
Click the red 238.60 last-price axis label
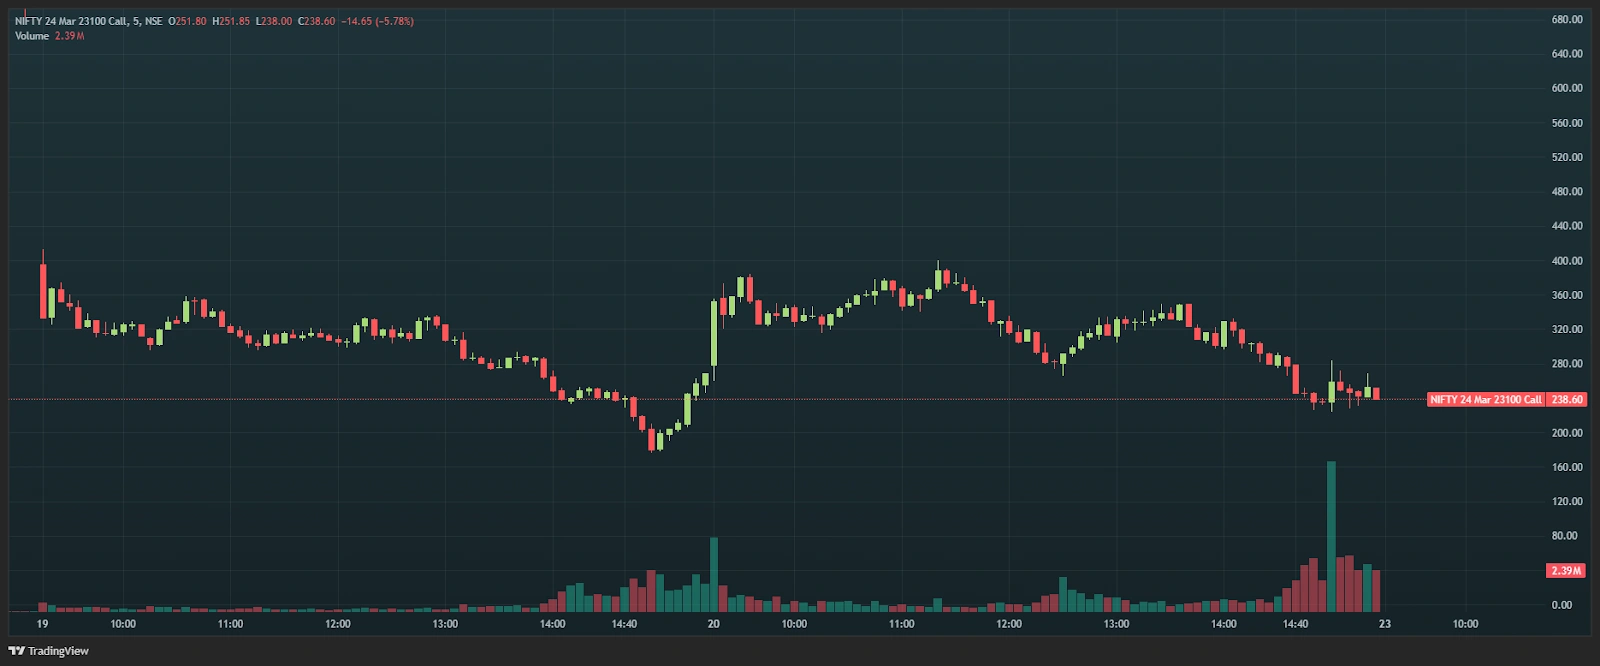coord(1567,399)
